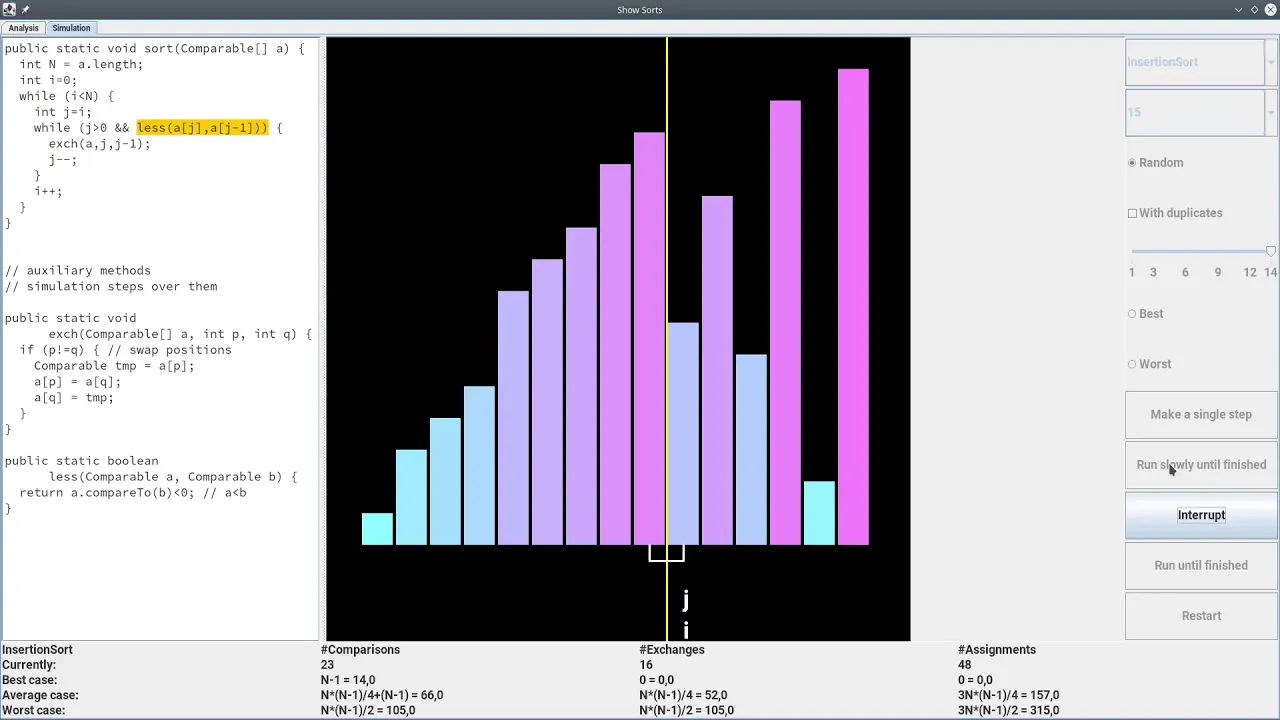Image resolution: width=1280 pixels, height=720 pixels.
Task: Click the white bracket marker under the bars
Action: [x=666, y=553]
